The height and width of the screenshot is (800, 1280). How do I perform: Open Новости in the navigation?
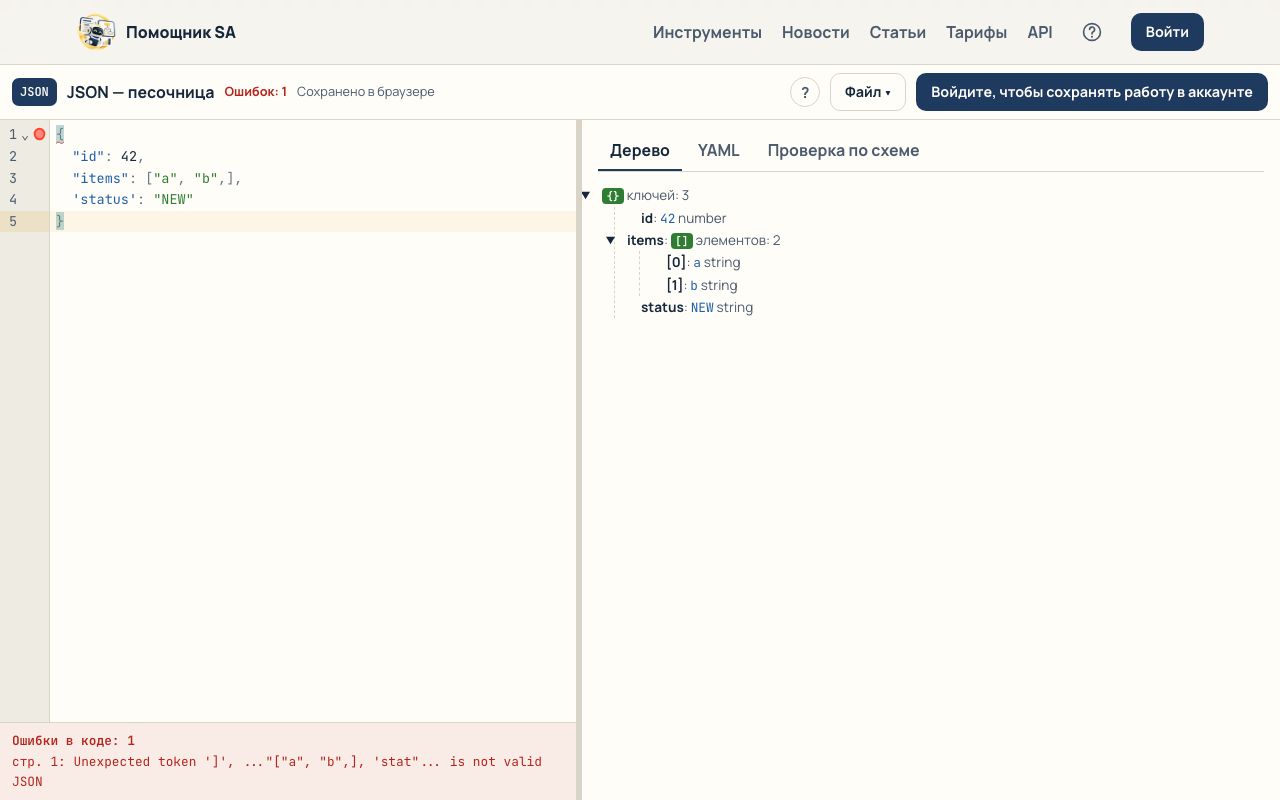click(816, 32)
